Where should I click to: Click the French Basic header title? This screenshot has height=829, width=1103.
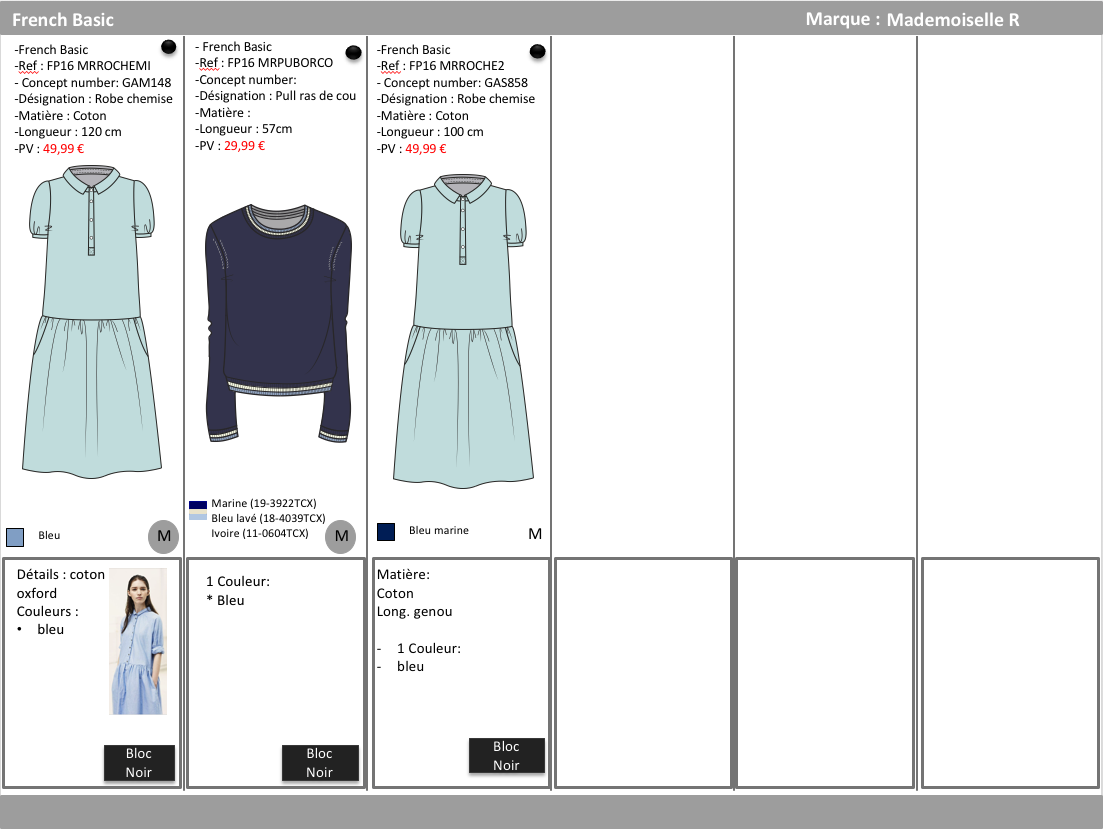click(x=63, y=20)
